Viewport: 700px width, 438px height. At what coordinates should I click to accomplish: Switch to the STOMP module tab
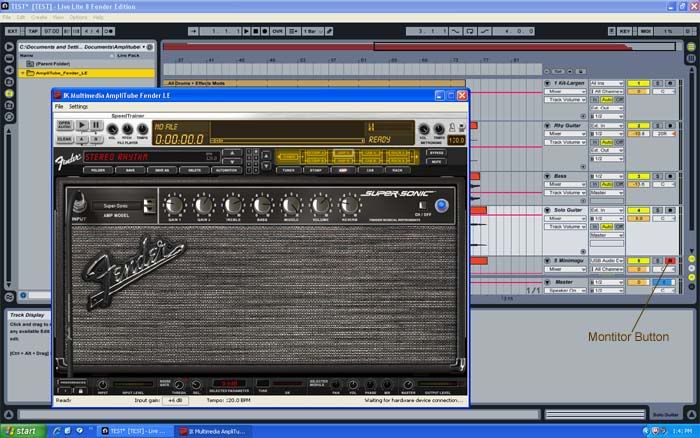[x=316, y=170]
